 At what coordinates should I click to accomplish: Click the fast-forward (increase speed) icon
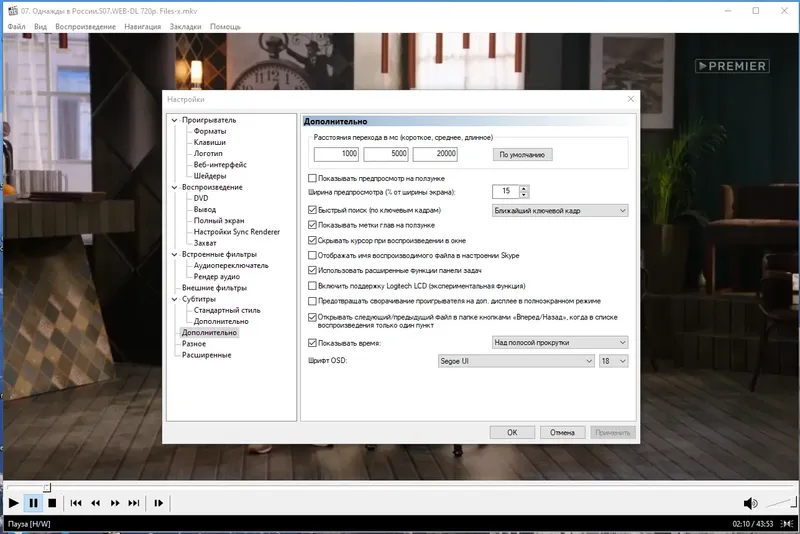(115, 503)
